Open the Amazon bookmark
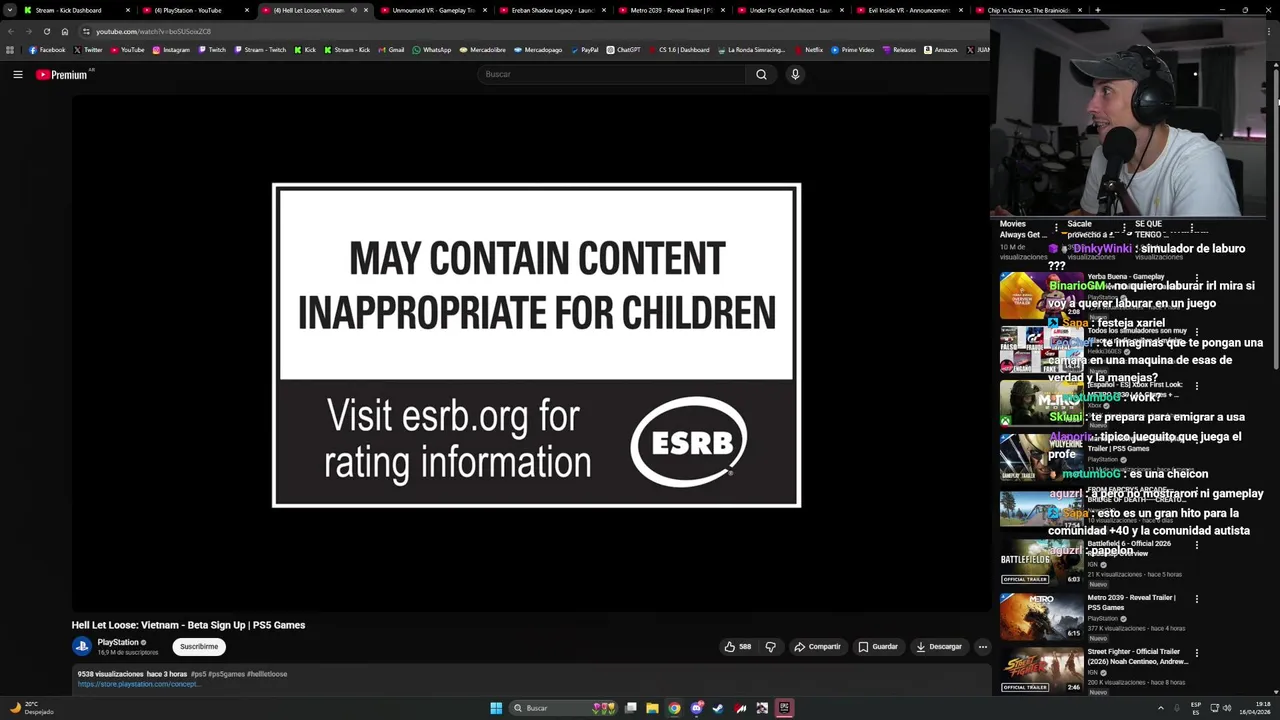The image size is (1280, 720). coord(941,50)
